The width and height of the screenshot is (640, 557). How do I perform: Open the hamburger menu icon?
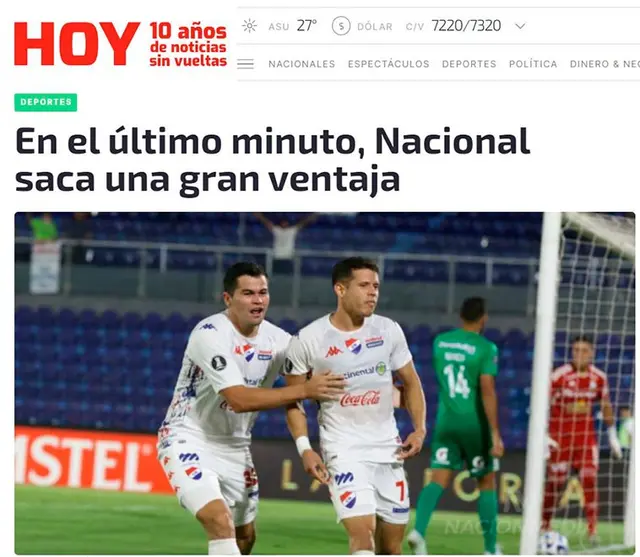(245, 64)
